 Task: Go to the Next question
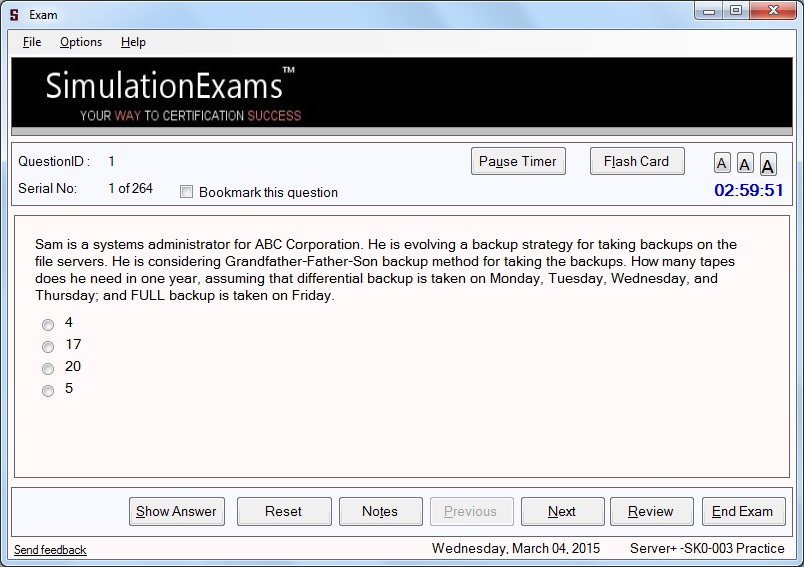562,511
